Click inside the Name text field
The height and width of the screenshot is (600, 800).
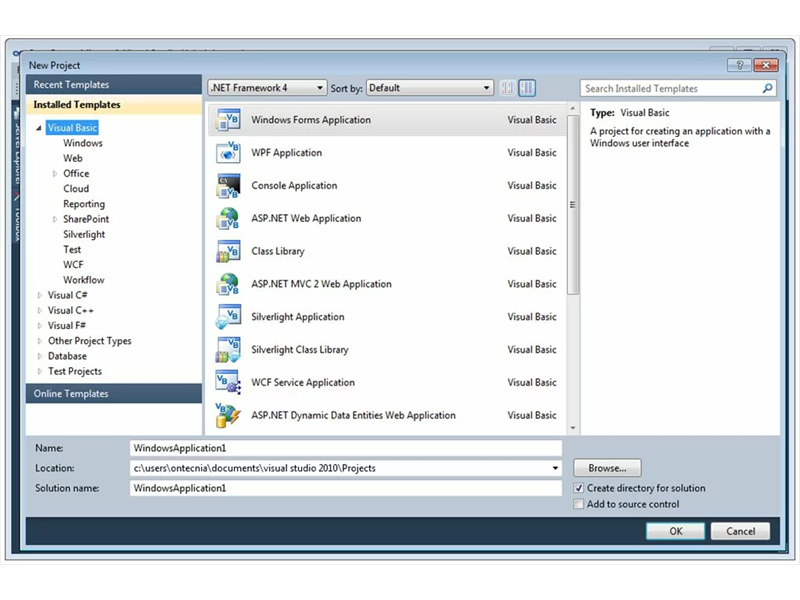pyautogui.click(x=346, y=448)
